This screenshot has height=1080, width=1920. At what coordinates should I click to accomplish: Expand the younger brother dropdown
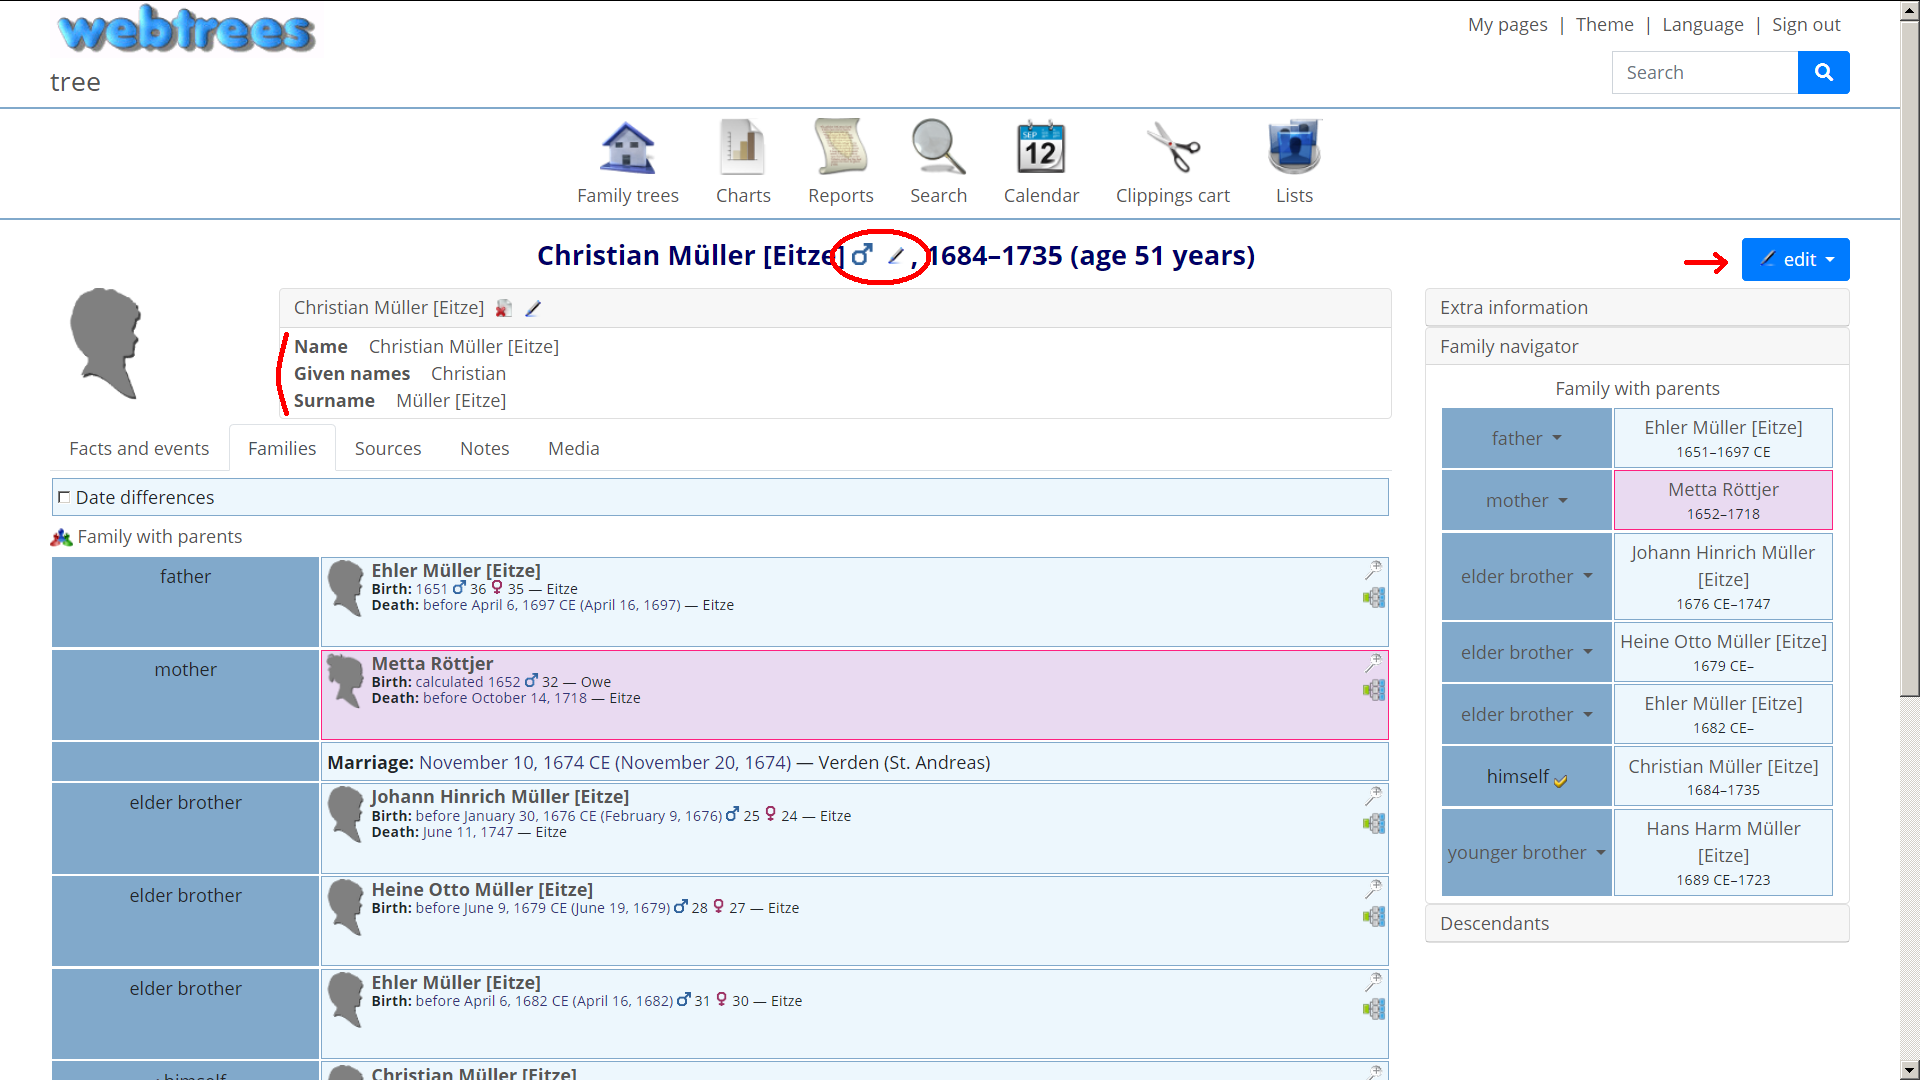(x=1527, y=853)
